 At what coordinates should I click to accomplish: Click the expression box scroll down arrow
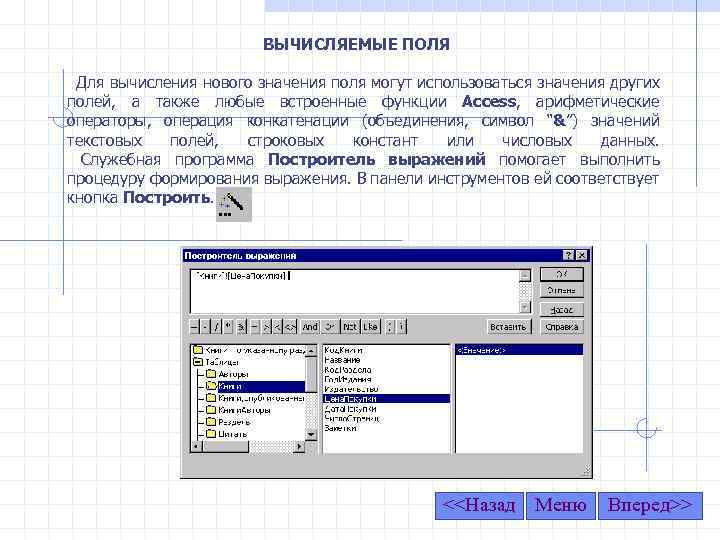(524, 307)
